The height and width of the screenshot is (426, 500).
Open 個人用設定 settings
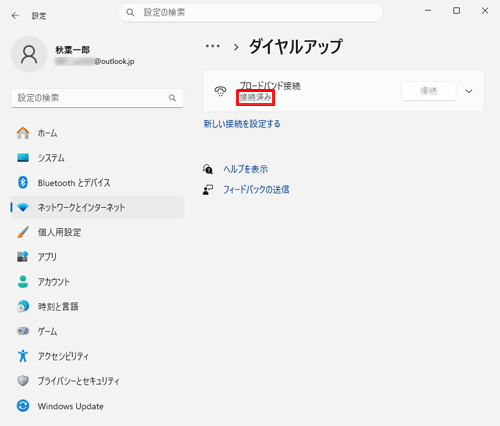97,232
